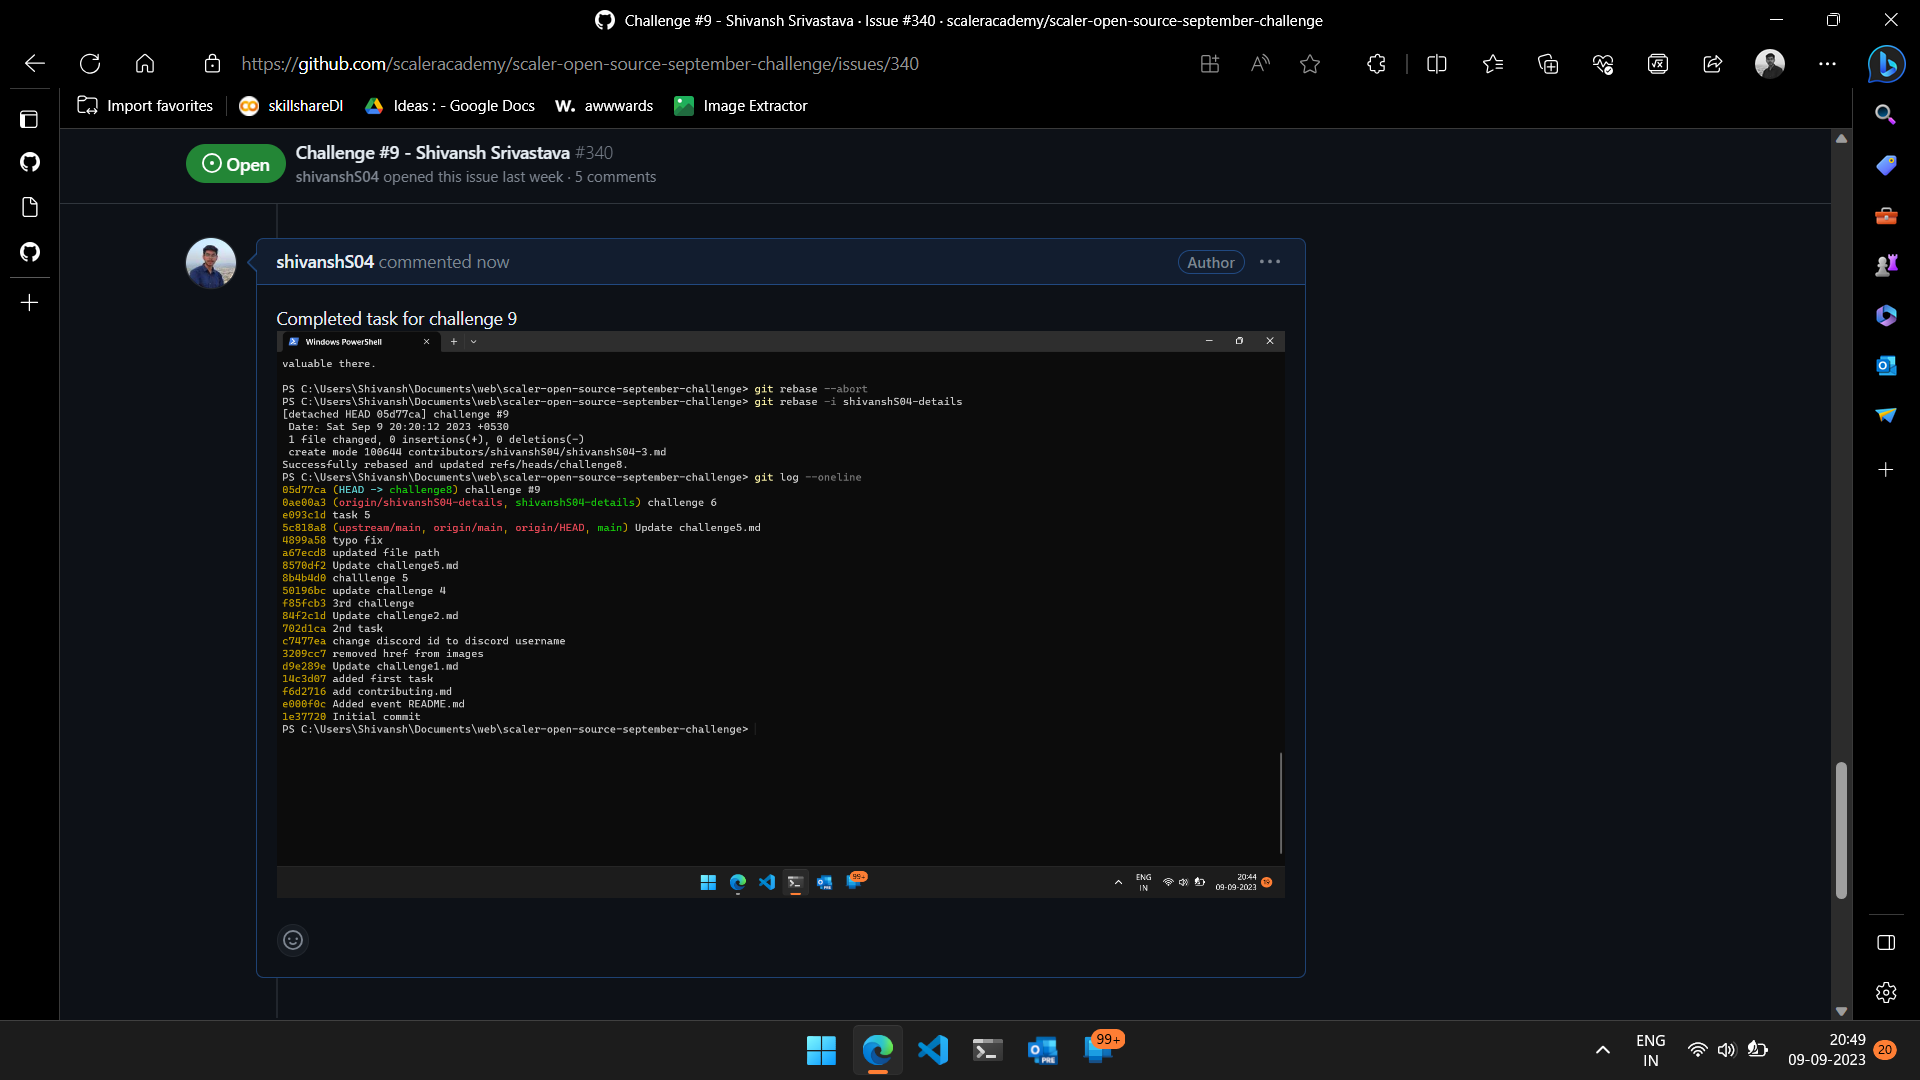1920x1080 pixels.
Task: Toggle the vertical tabs panel
Action: (x=29, y=119)
